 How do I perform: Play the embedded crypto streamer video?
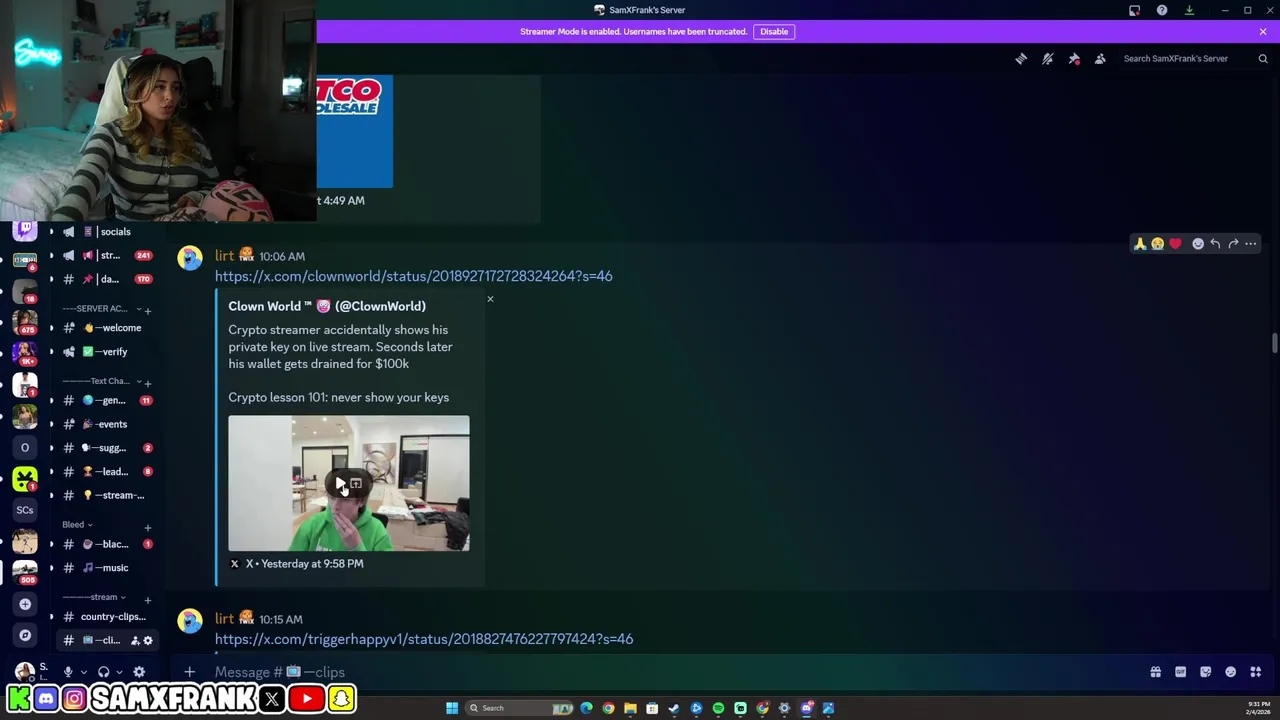341,484
